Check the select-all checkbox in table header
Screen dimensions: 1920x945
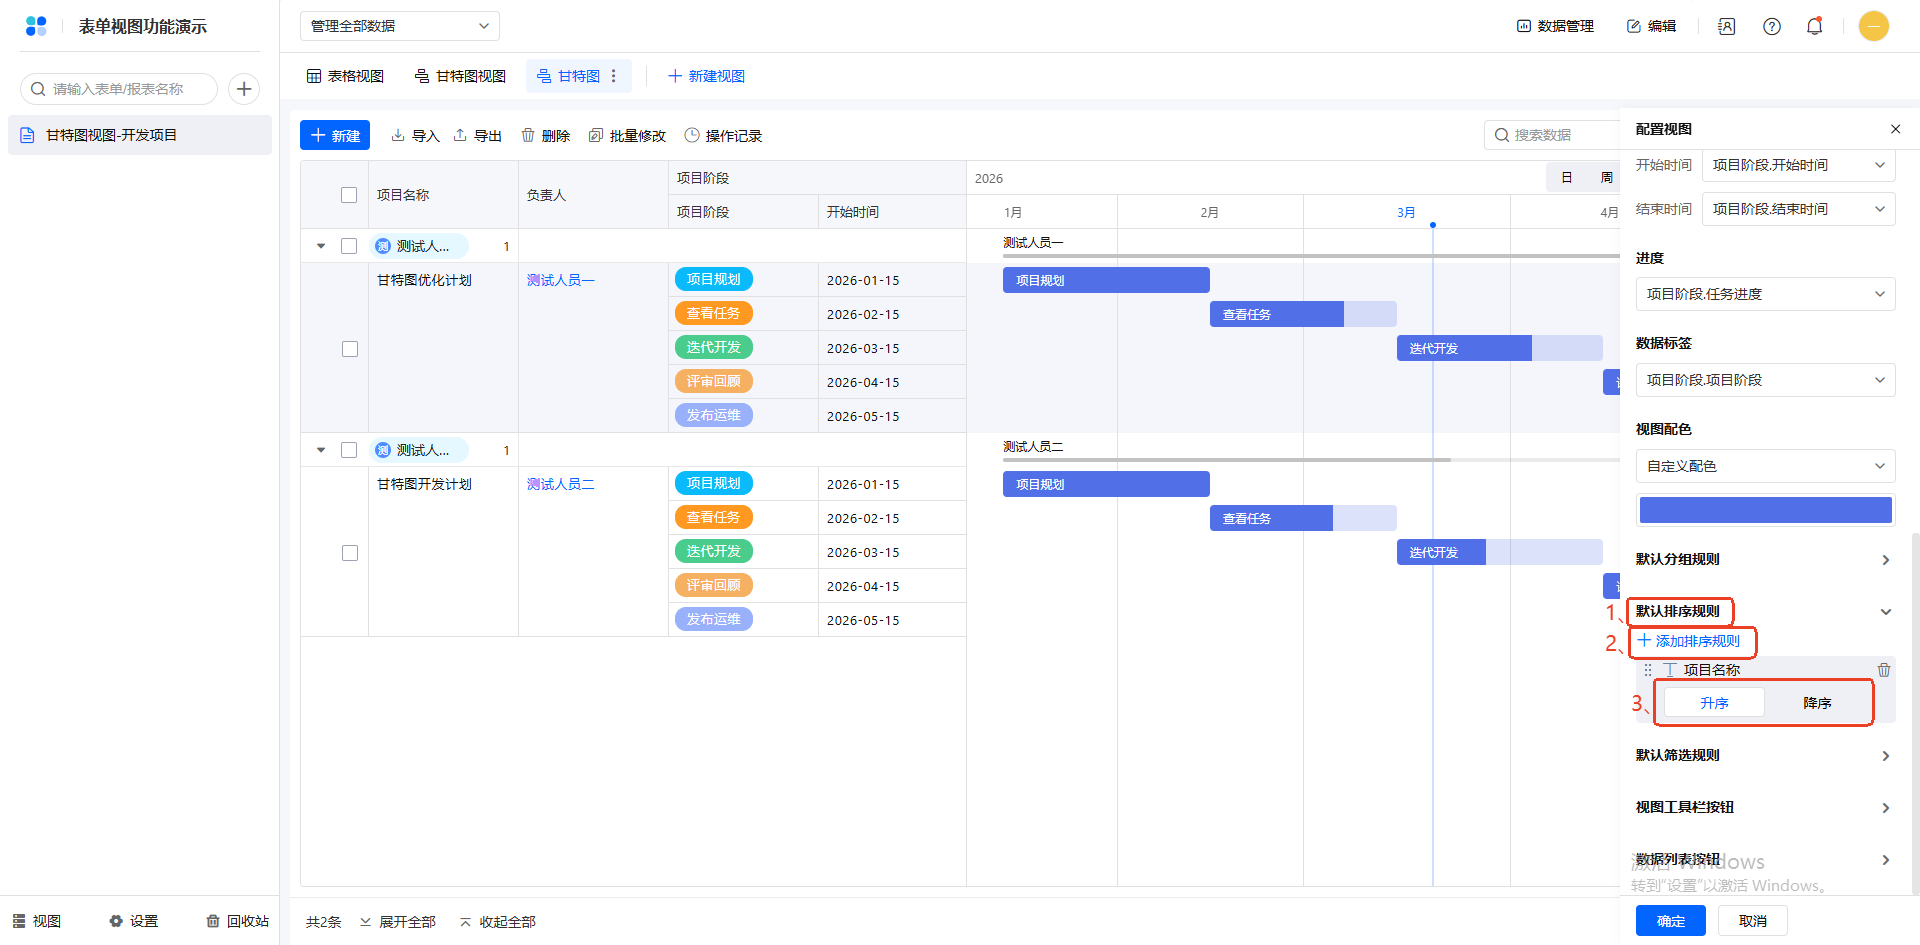pyautogui.click(x=349, y=195)
